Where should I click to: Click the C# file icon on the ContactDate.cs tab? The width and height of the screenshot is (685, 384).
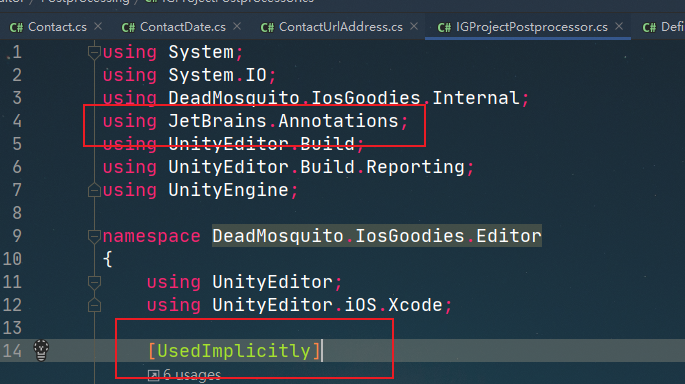point(128,28)
